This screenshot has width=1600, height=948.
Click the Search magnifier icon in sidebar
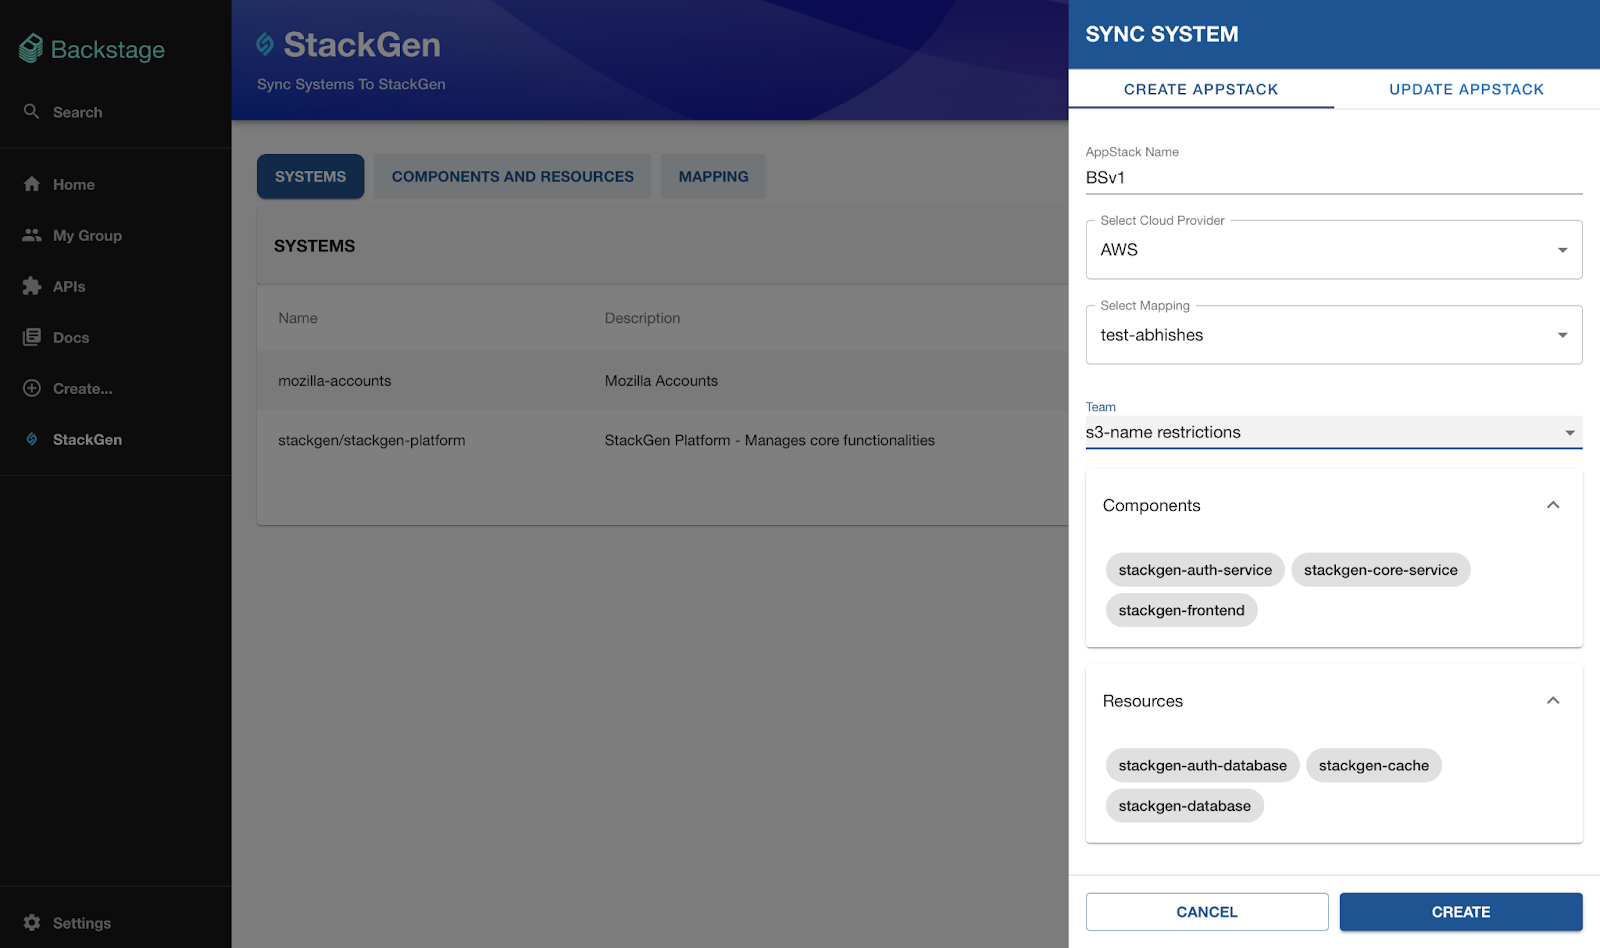[32, 111]
